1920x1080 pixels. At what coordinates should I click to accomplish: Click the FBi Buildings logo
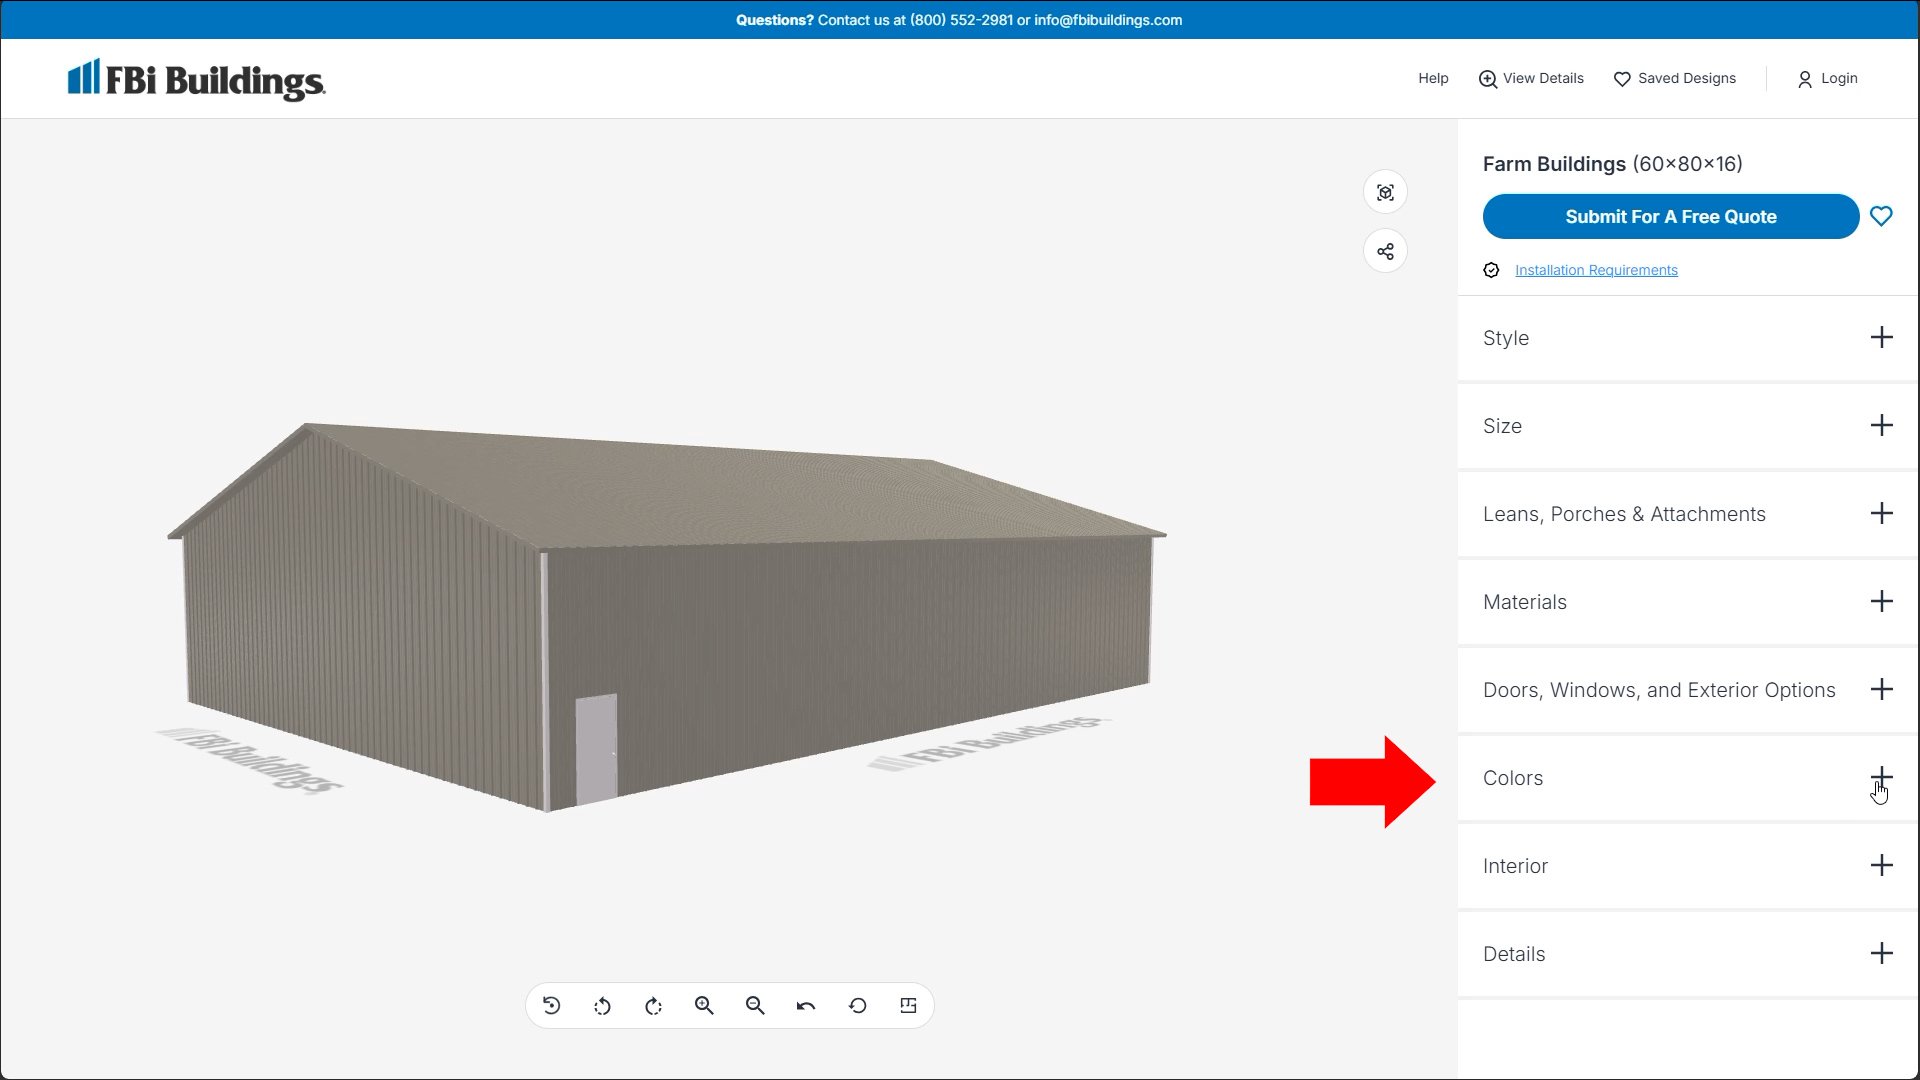coord(196,80)
